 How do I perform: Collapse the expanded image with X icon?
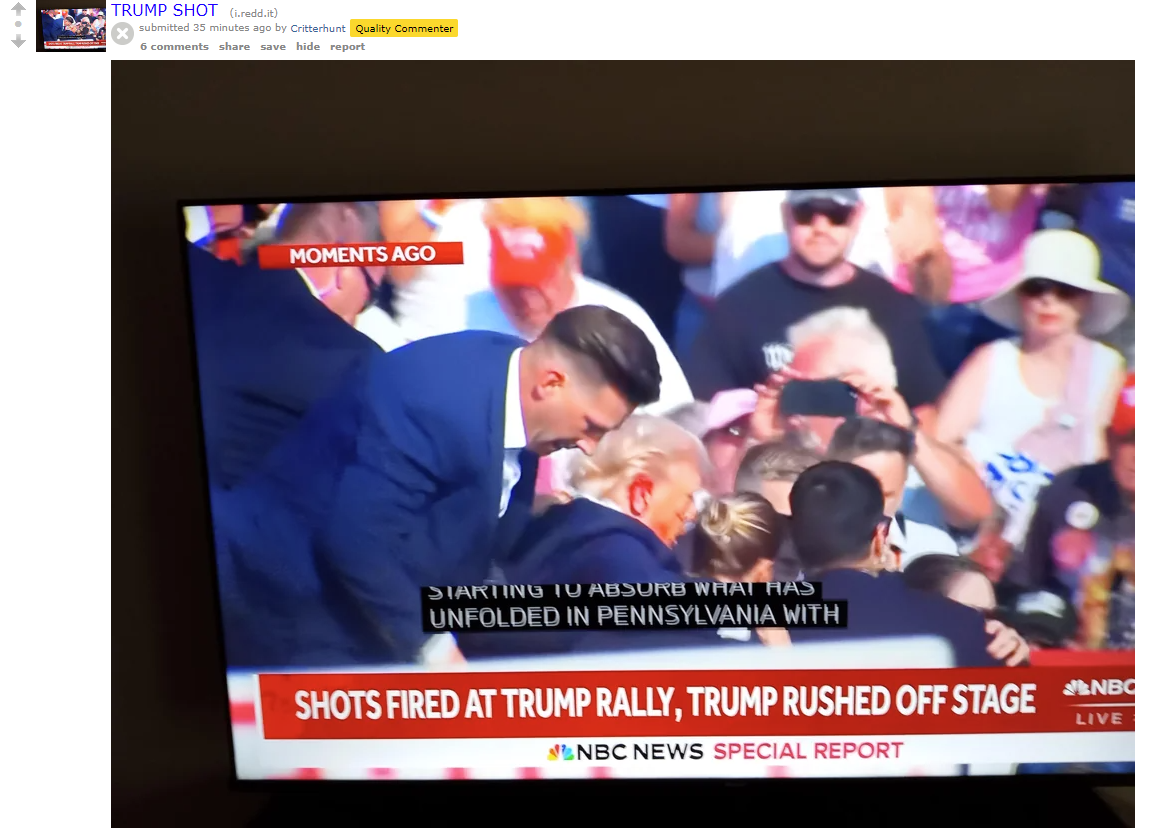[x=122, y=33]
